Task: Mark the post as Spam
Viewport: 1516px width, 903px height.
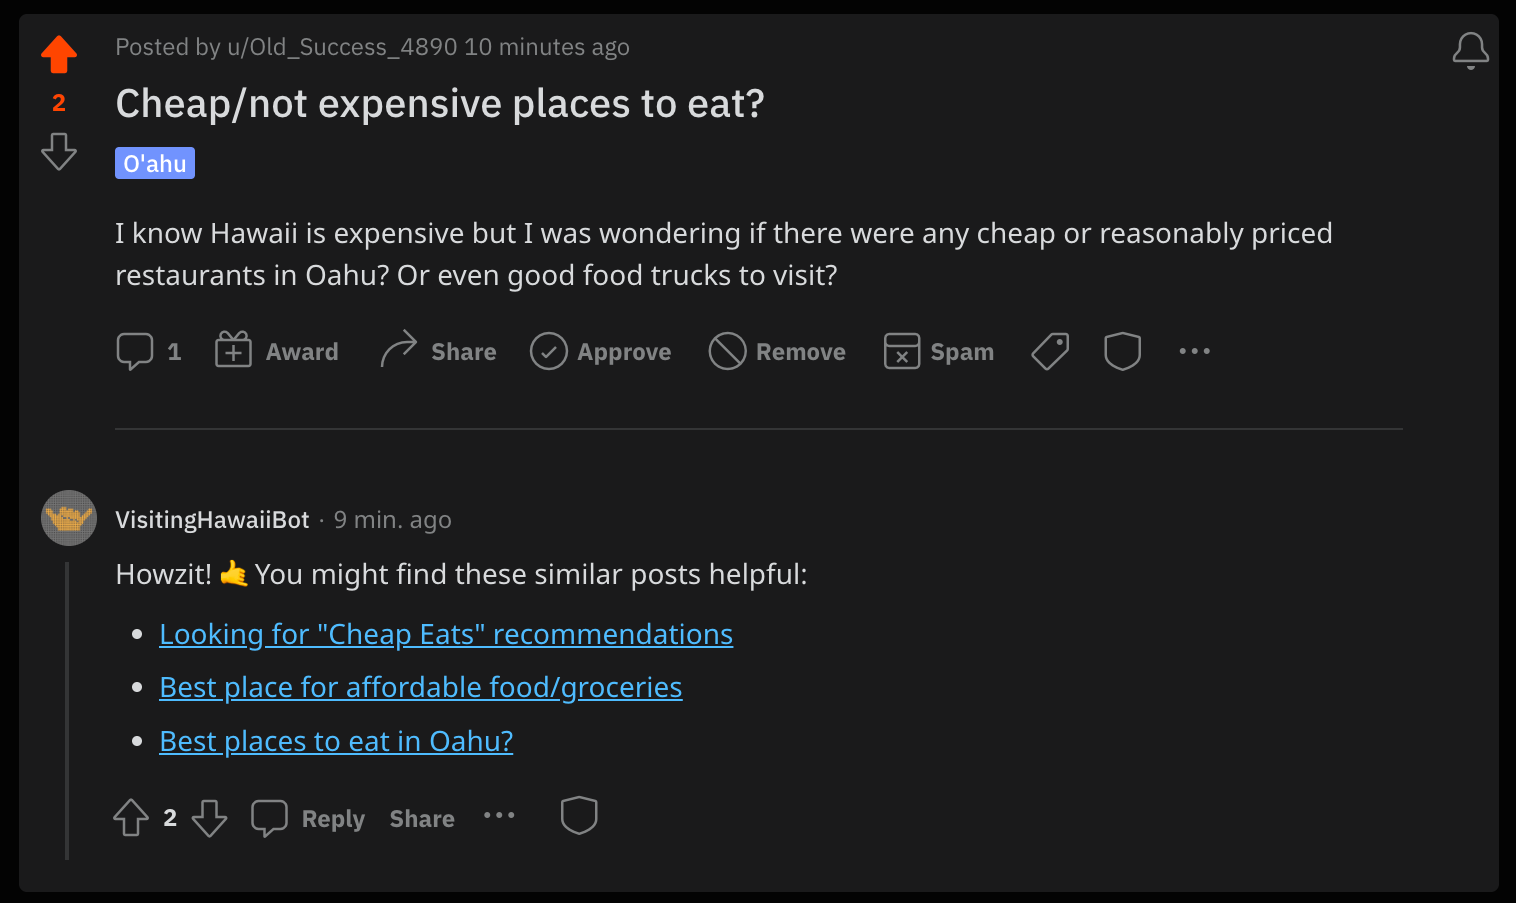Action: click(939, 351)
